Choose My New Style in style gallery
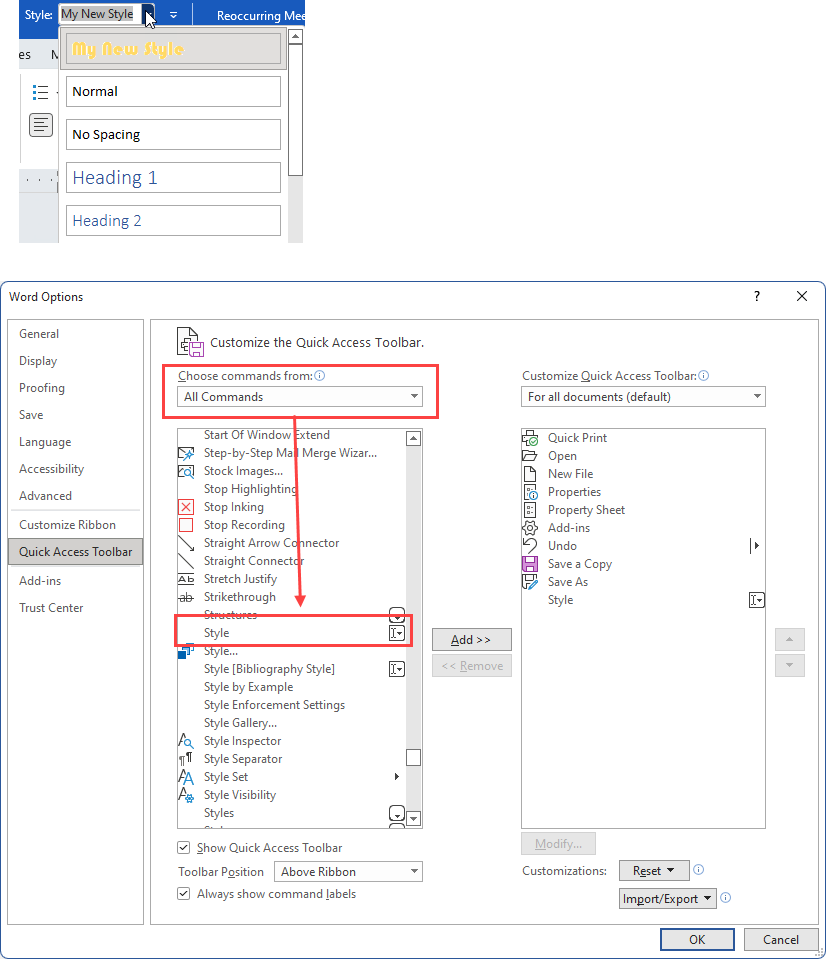This screenshot has width=826, height=959. click(173, 48)
